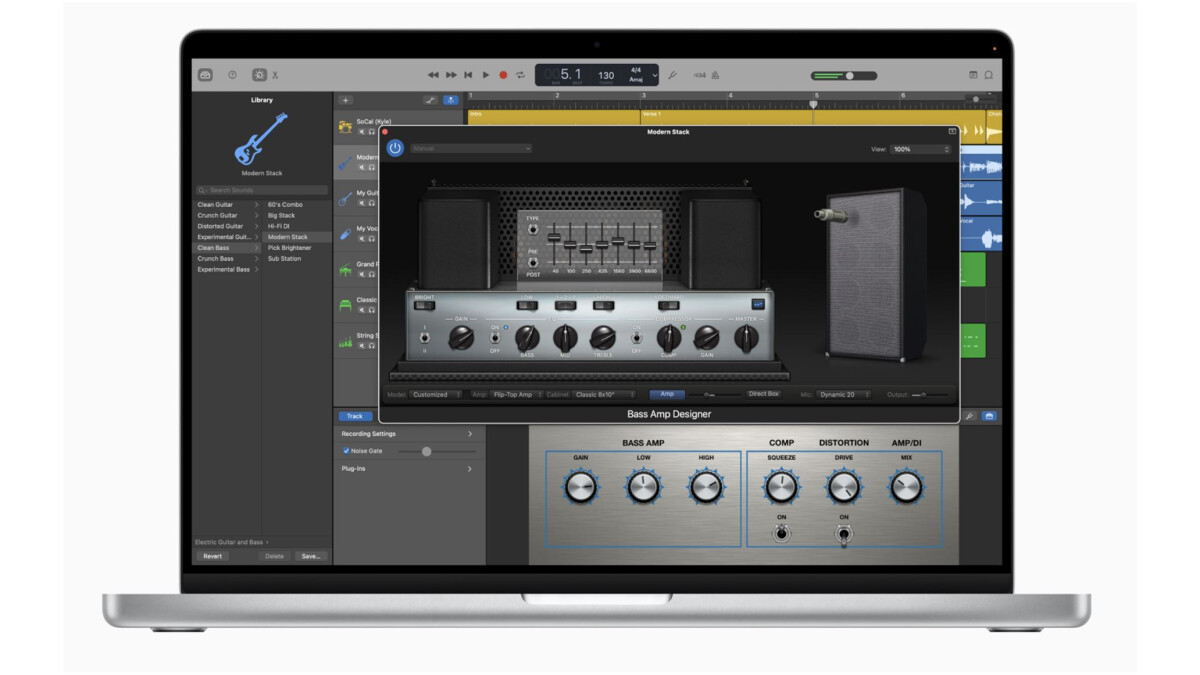Click the Save button below the Library

(x=311, y=554)
